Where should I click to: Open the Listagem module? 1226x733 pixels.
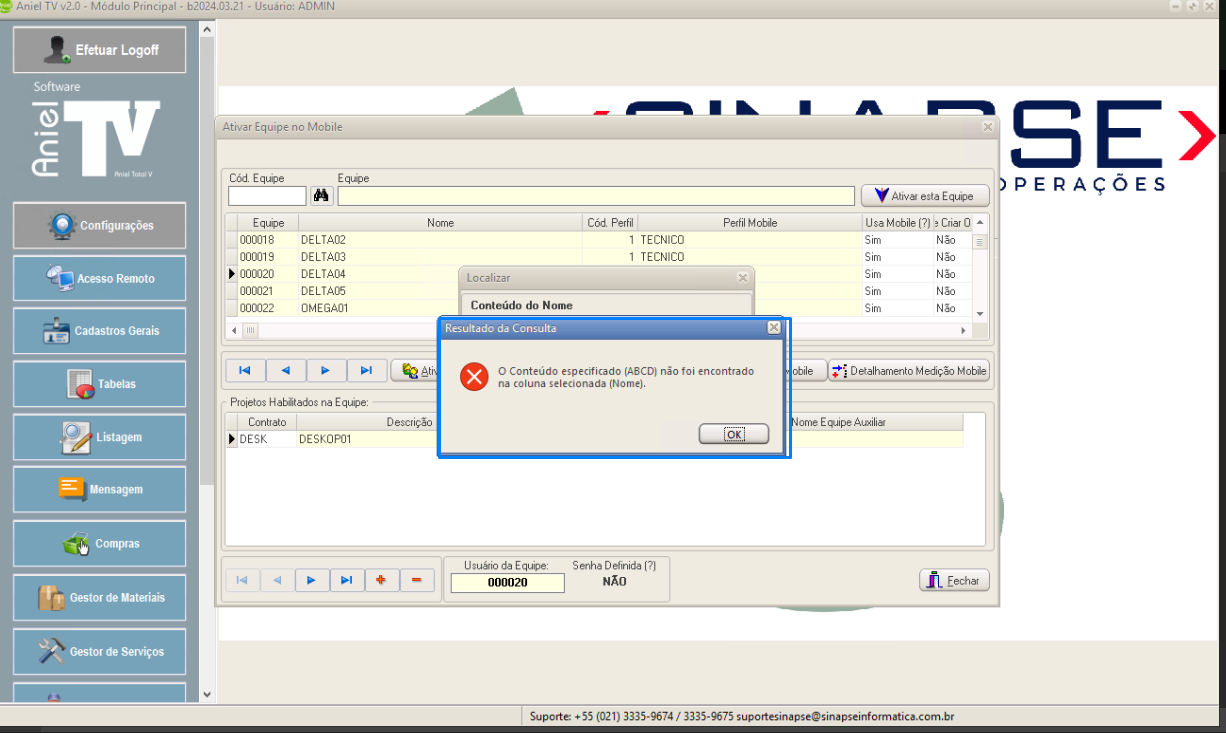click(x=99, y=437)
